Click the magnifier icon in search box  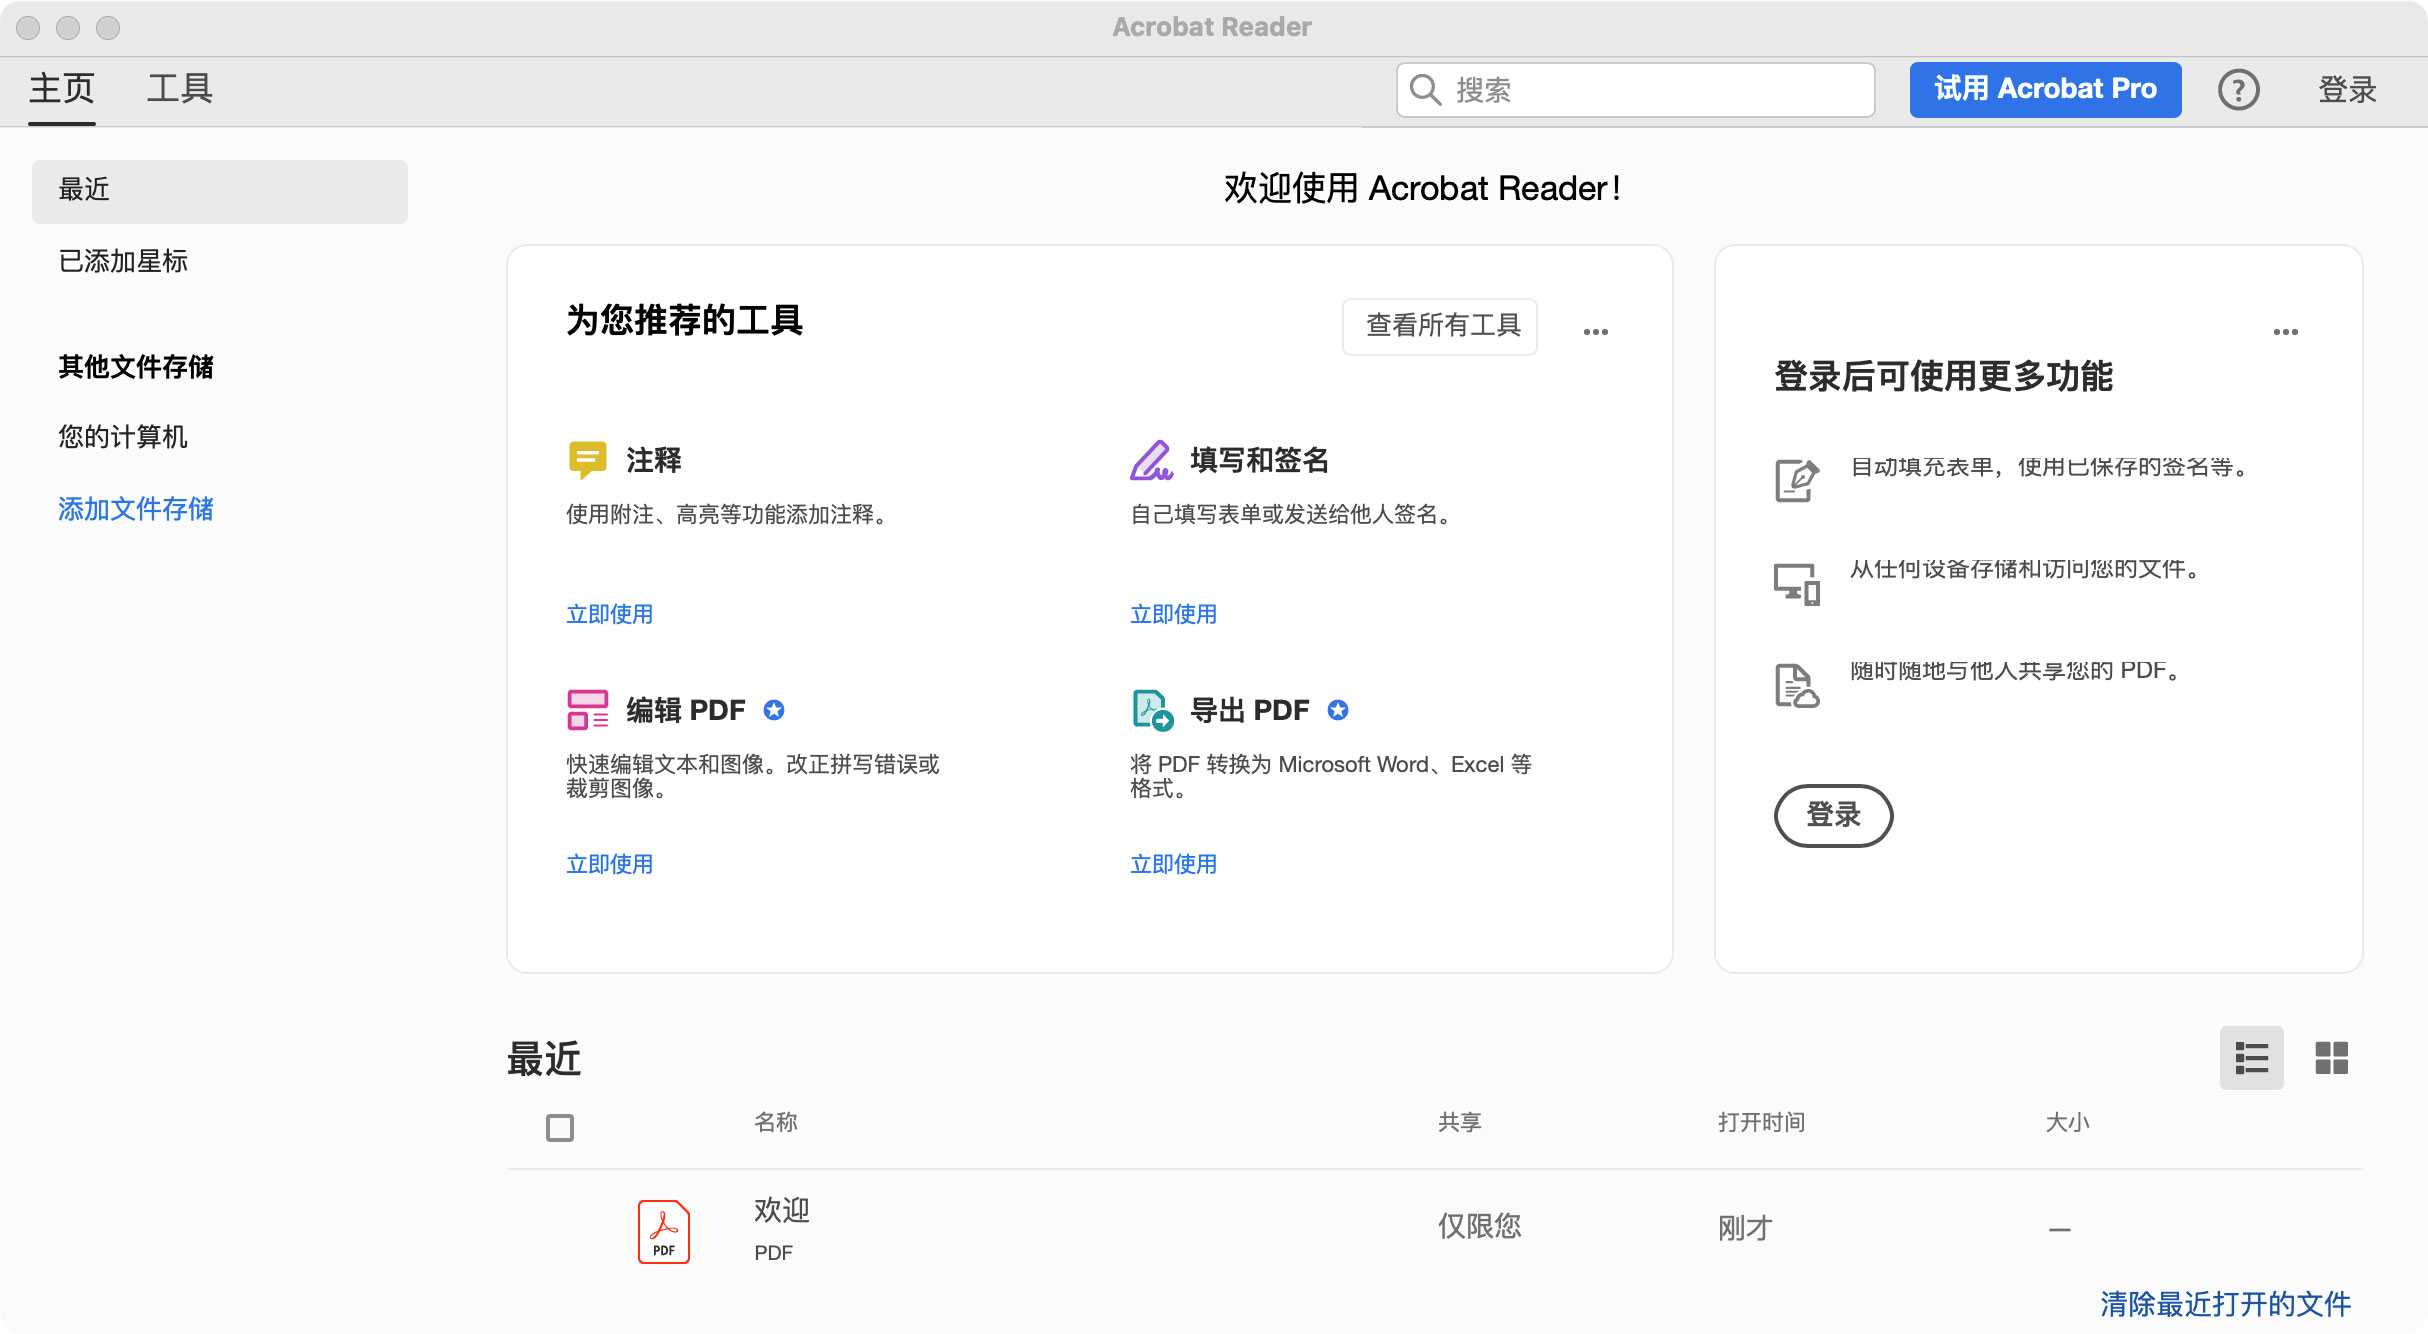(1425, 90)
